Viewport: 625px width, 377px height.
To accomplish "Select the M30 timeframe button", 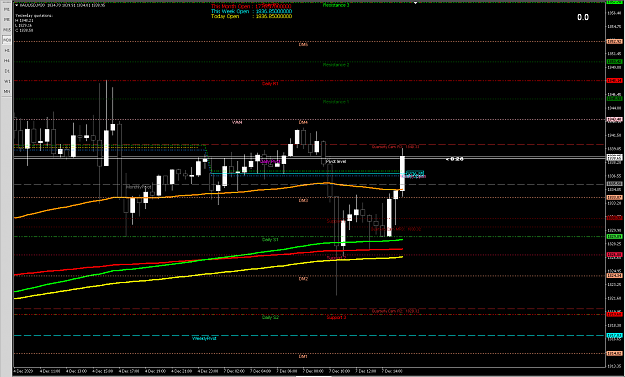I will click(x=7, y=40).
